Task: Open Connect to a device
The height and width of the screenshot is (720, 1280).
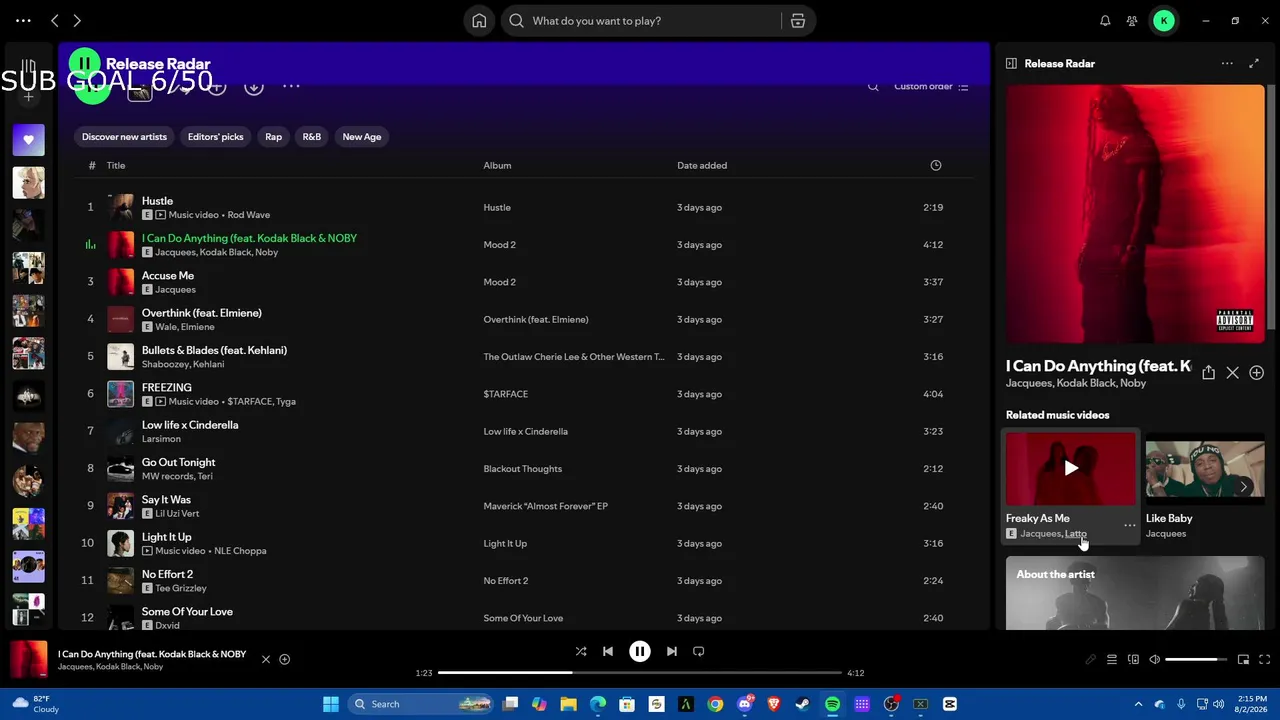Action: point(1133,660)
